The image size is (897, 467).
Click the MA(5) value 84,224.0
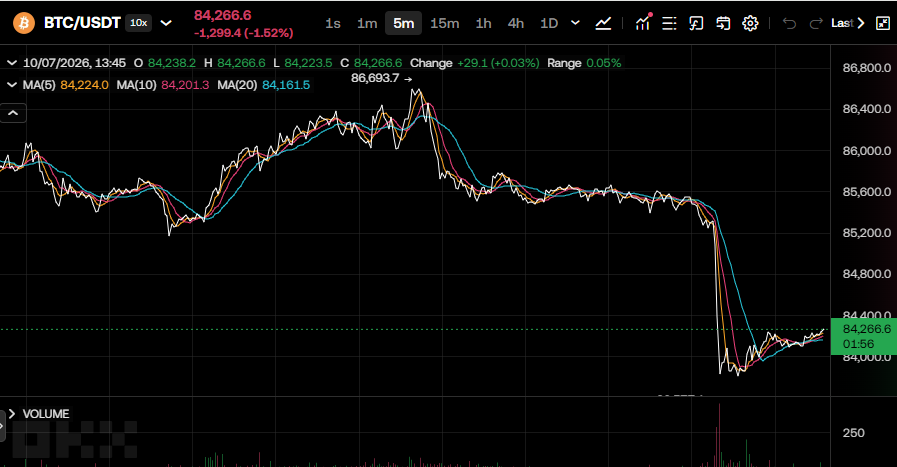[x=84, y=85]
